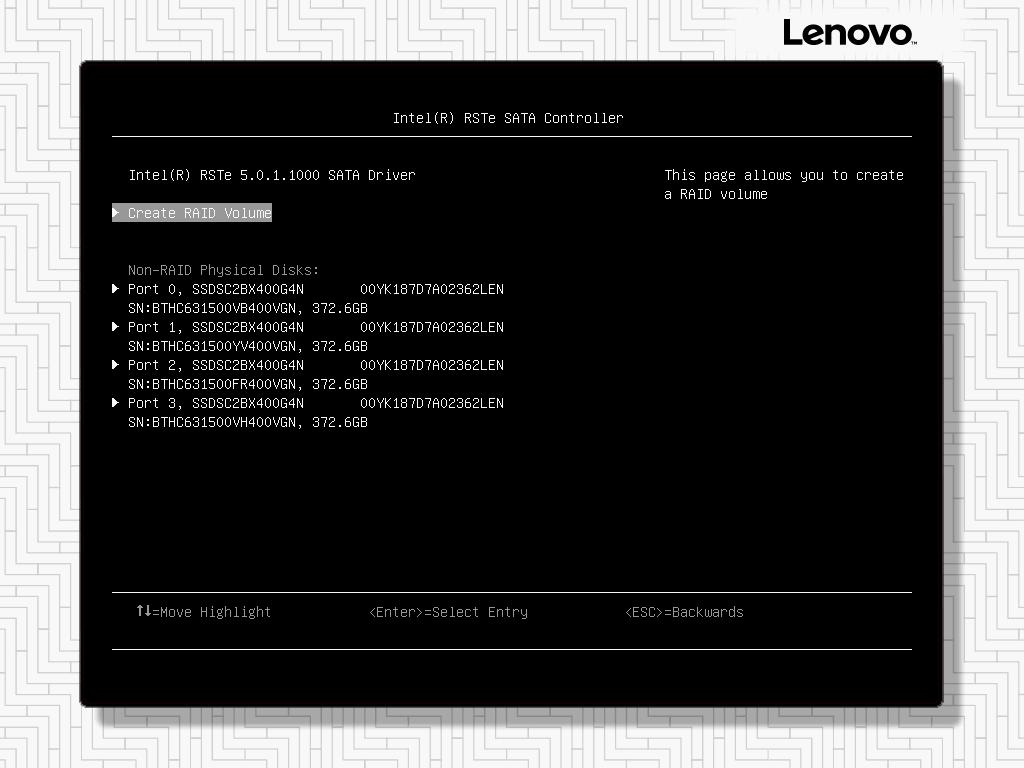This screenshot has width=1024, height=768.
Task: Click the triangle icon next to Port 3
Action: 116,402
